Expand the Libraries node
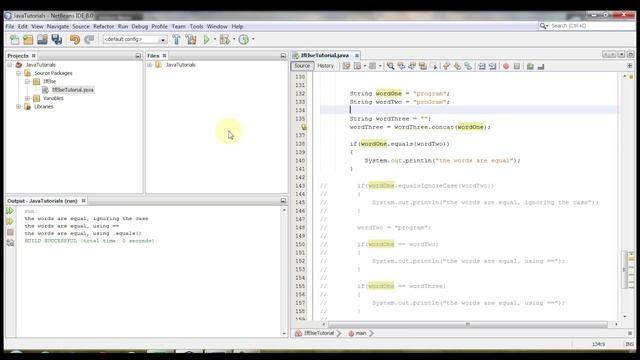 (18, 107)
